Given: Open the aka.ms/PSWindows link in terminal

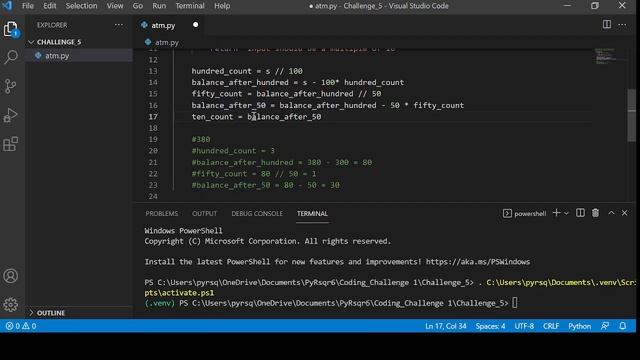Looking at the screenshot, I should point(478,262).
